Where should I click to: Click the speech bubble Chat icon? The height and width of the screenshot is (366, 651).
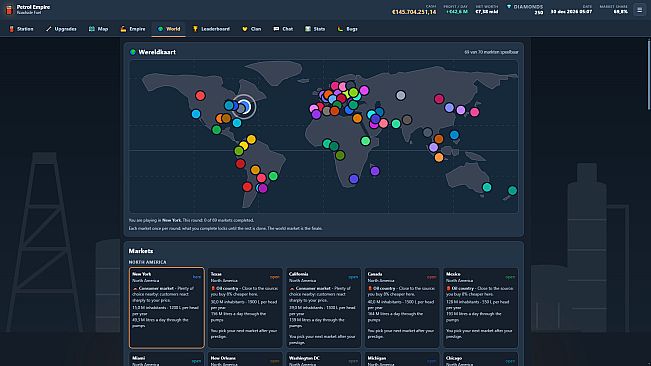click(x=276, y=29)
